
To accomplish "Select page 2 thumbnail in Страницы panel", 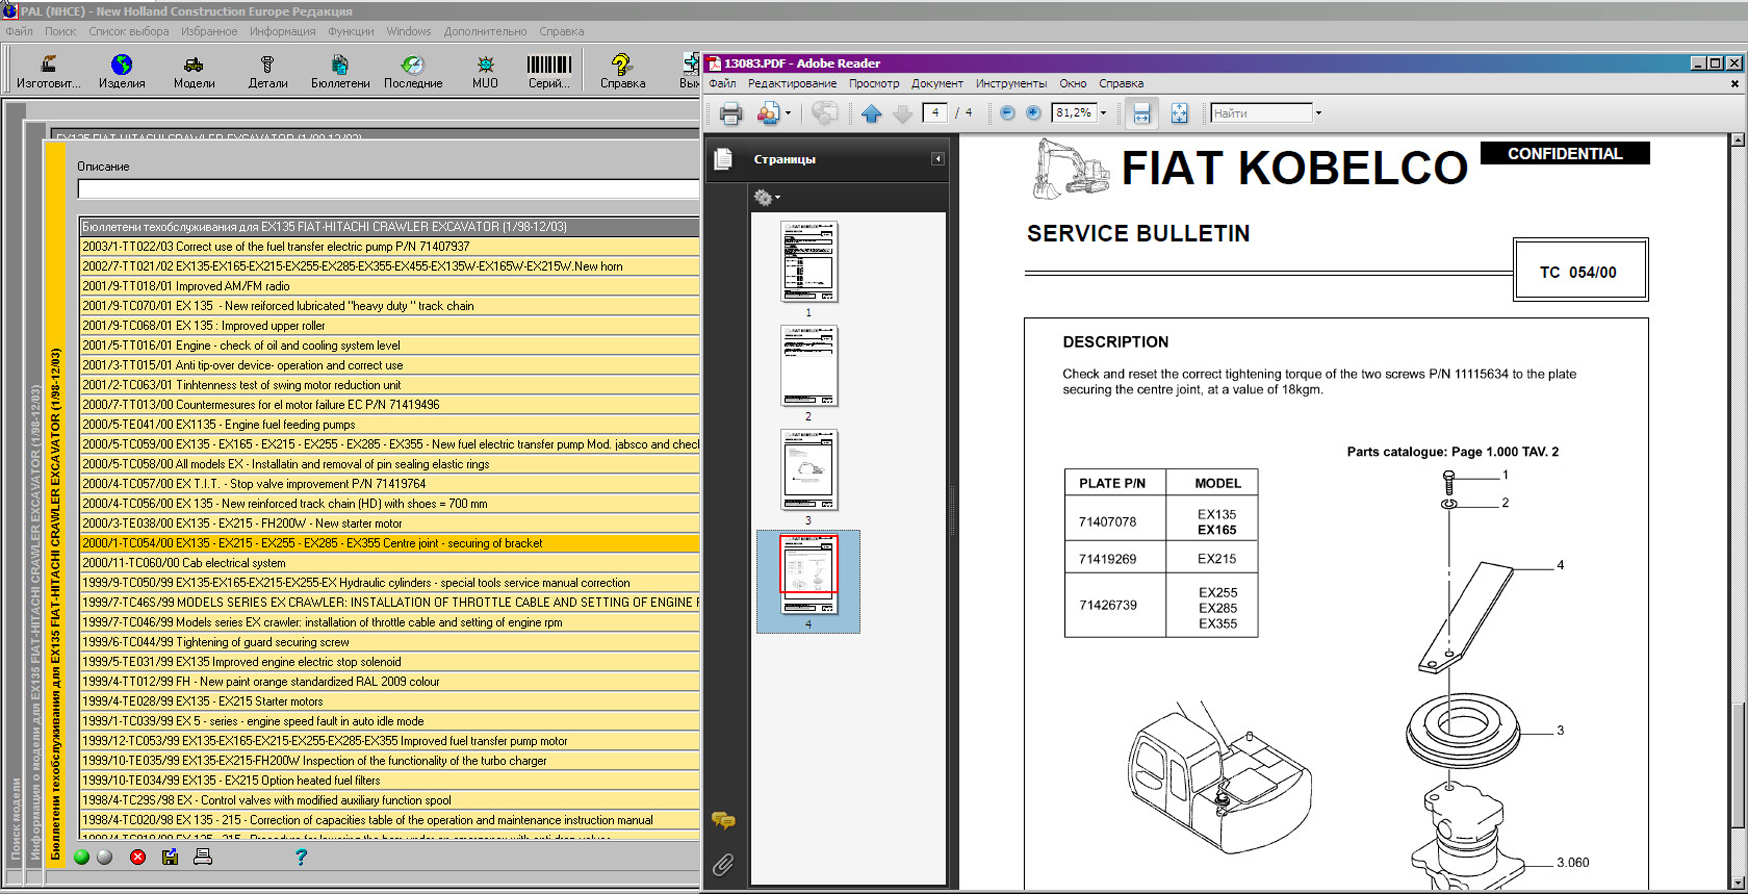I will point(808,367).
